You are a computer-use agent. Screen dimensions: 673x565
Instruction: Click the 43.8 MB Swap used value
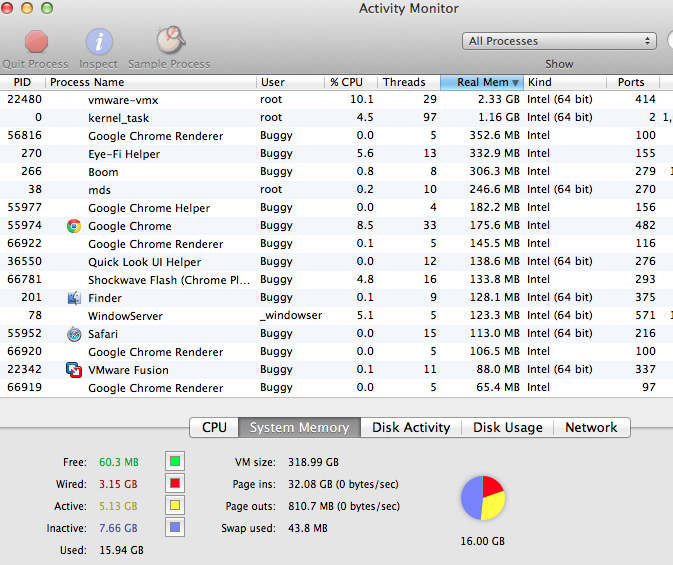click(308, 528)
